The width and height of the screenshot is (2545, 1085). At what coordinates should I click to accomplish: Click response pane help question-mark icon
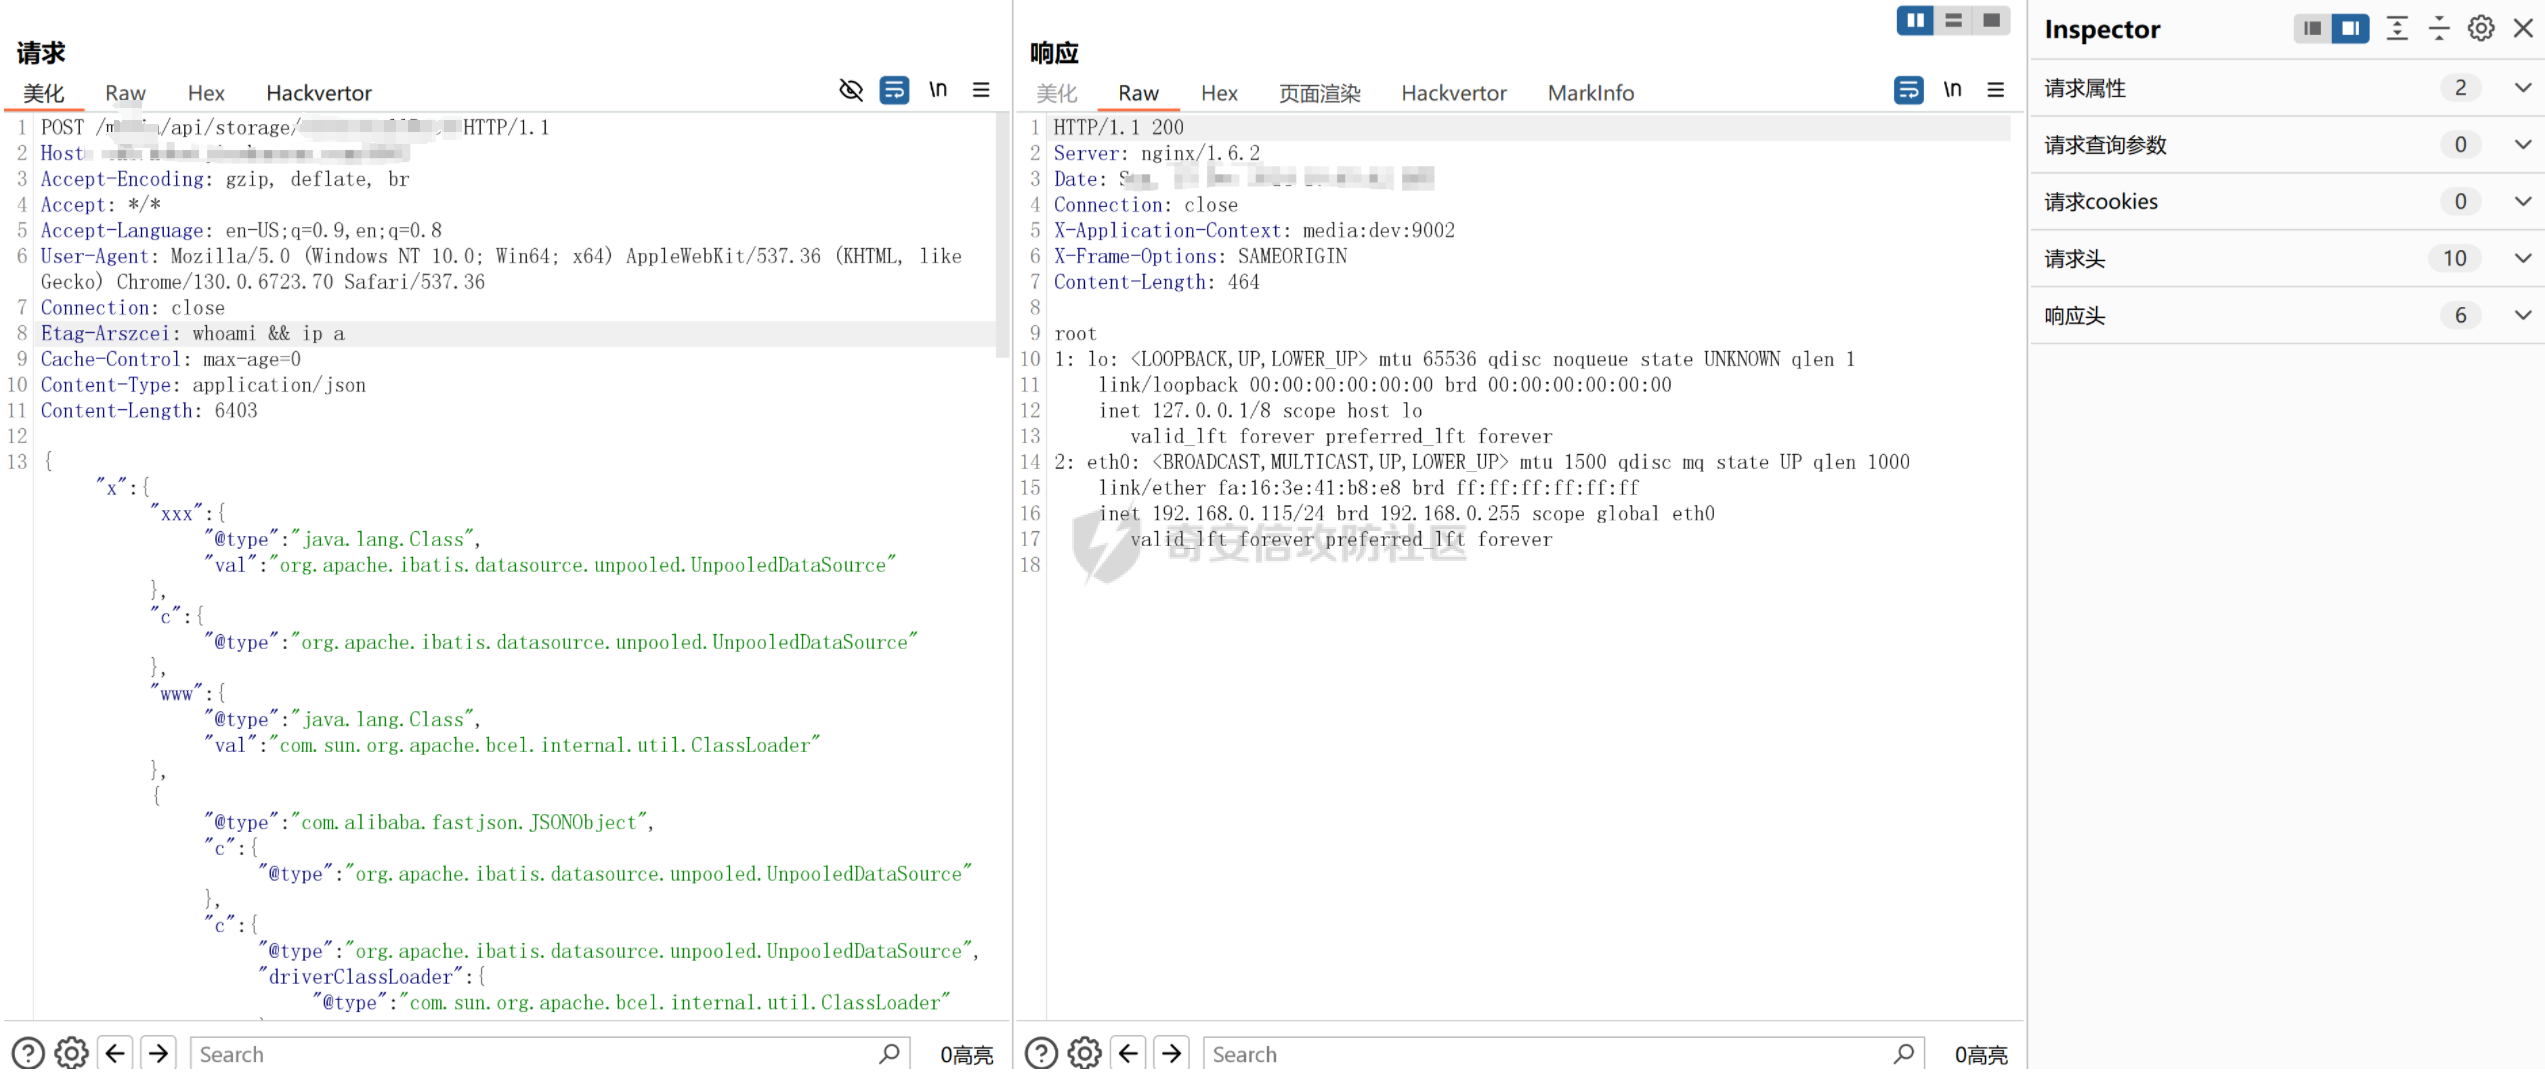click(1041, 1053)
